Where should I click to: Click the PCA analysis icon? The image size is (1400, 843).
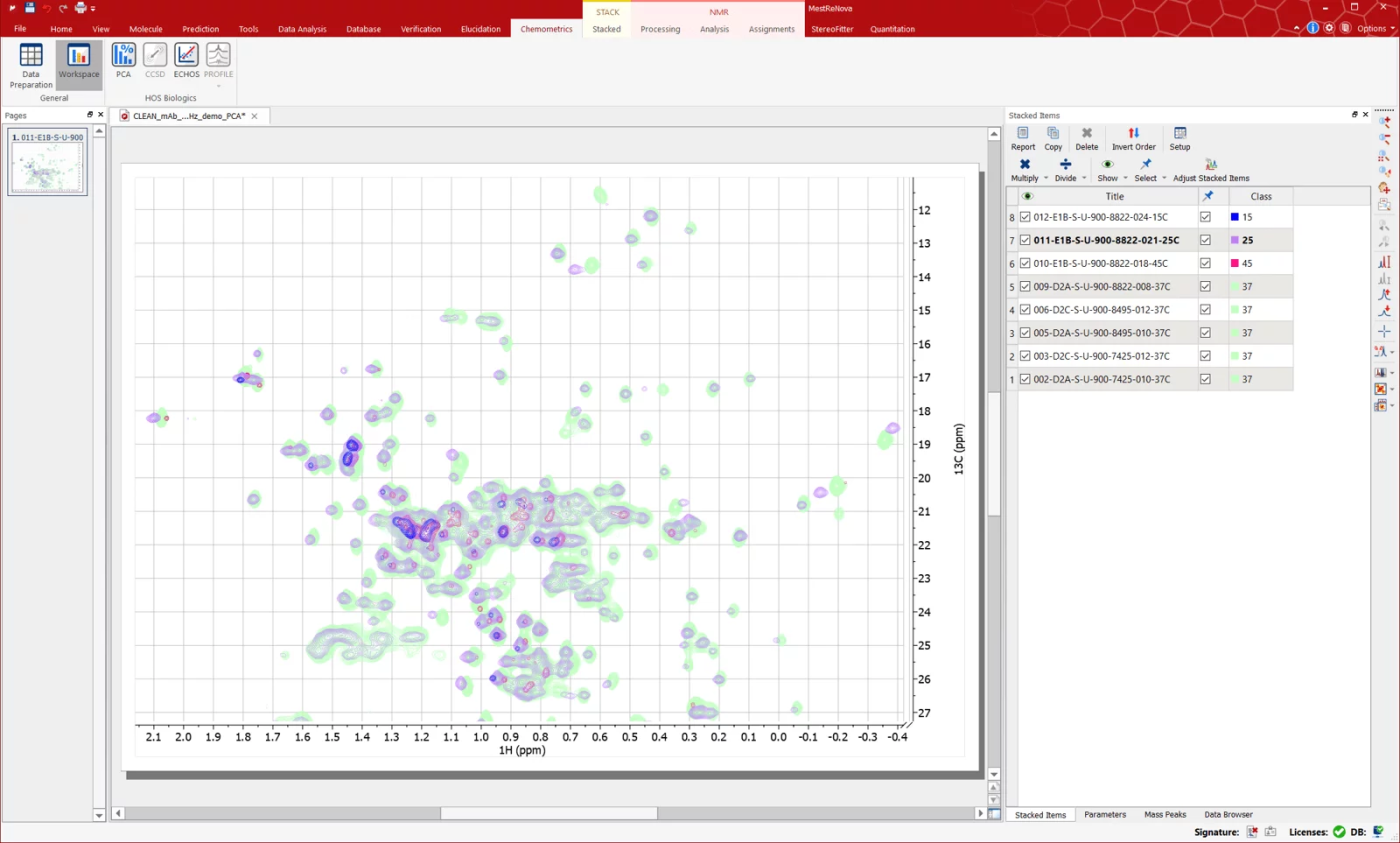[x=123, y=60]
